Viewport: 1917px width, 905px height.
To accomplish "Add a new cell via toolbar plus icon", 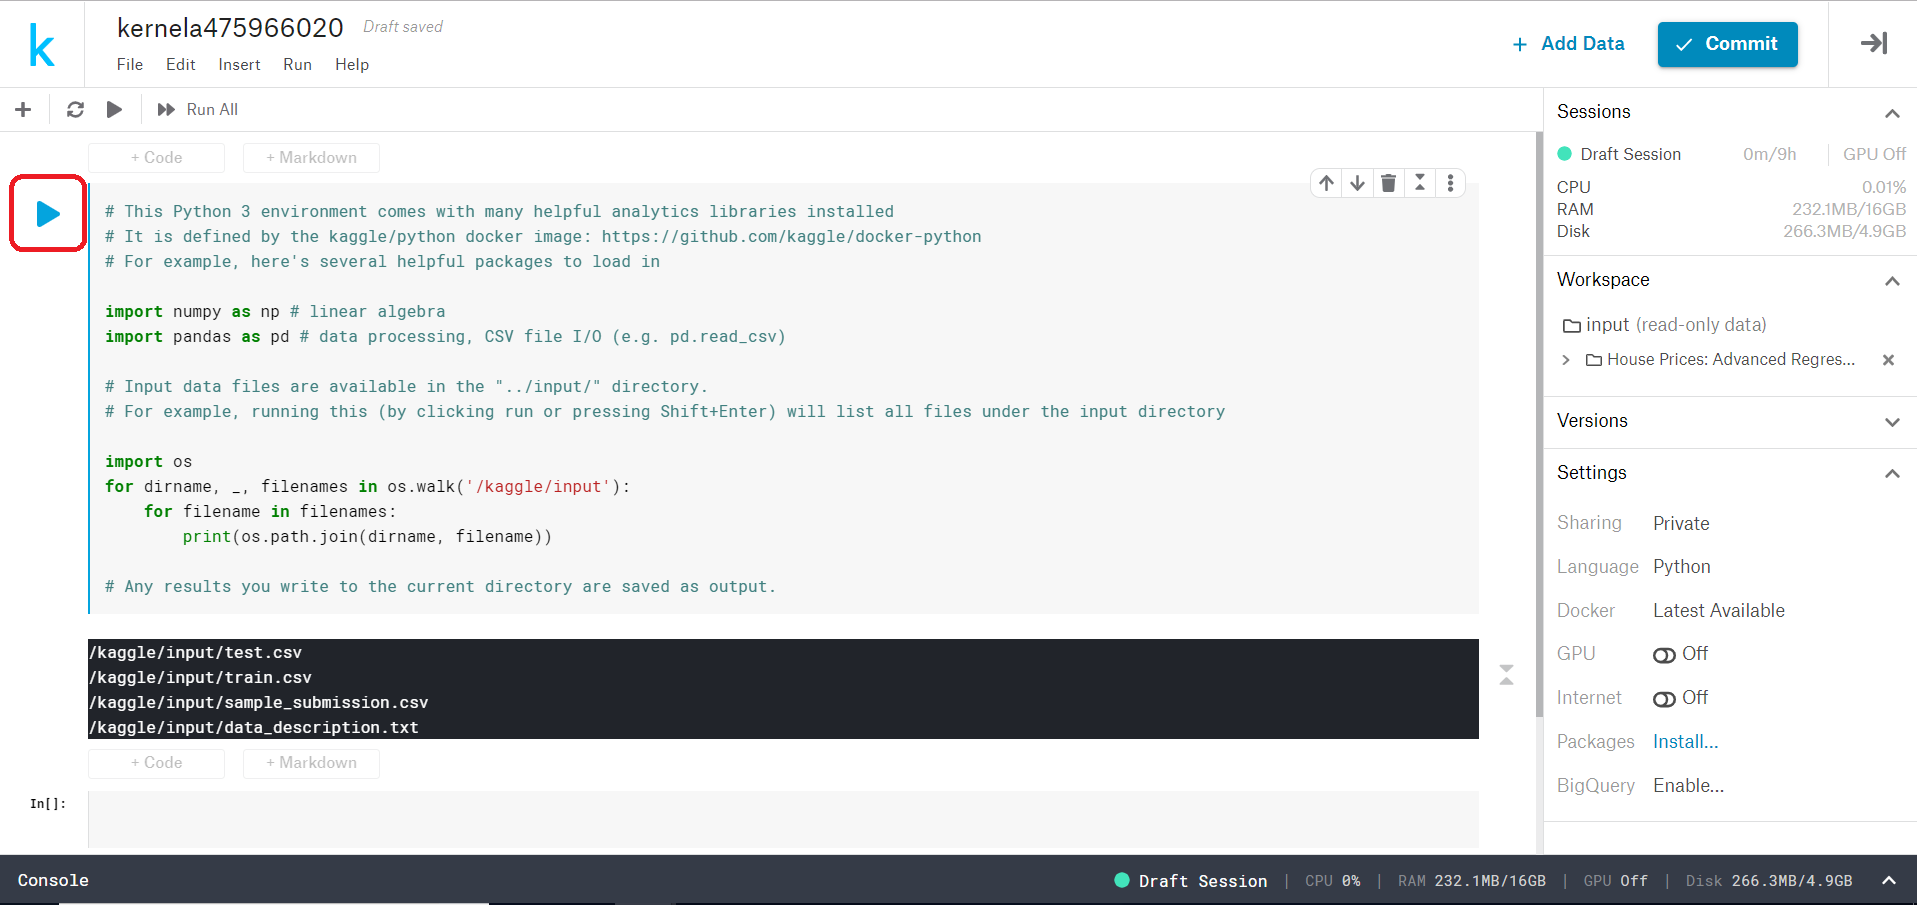I will click(23, 109).
